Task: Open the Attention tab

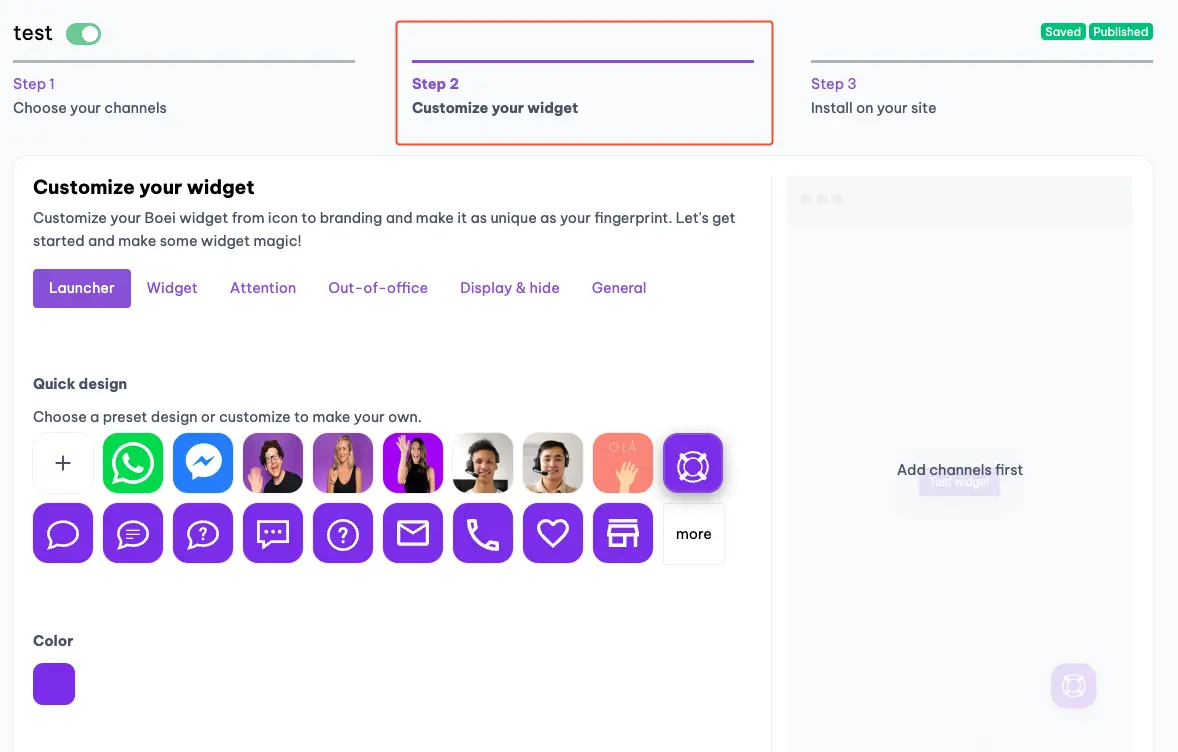Action: pyautogui.click(x=263, y=288)
